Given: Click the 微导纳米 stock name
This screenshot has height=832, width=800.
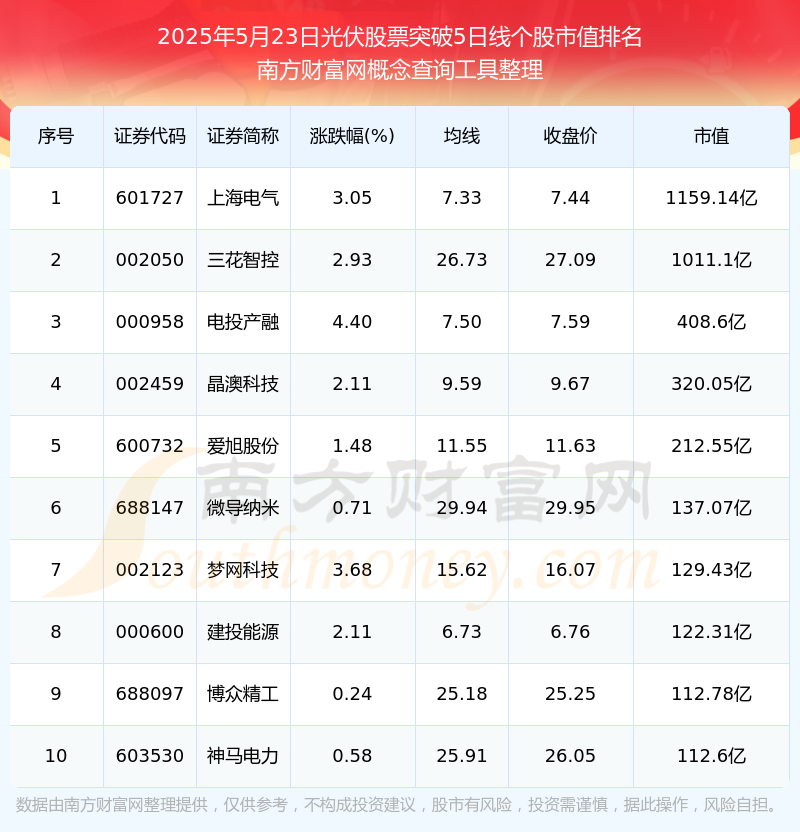Looking at the screenshot, I should [243, 508].
